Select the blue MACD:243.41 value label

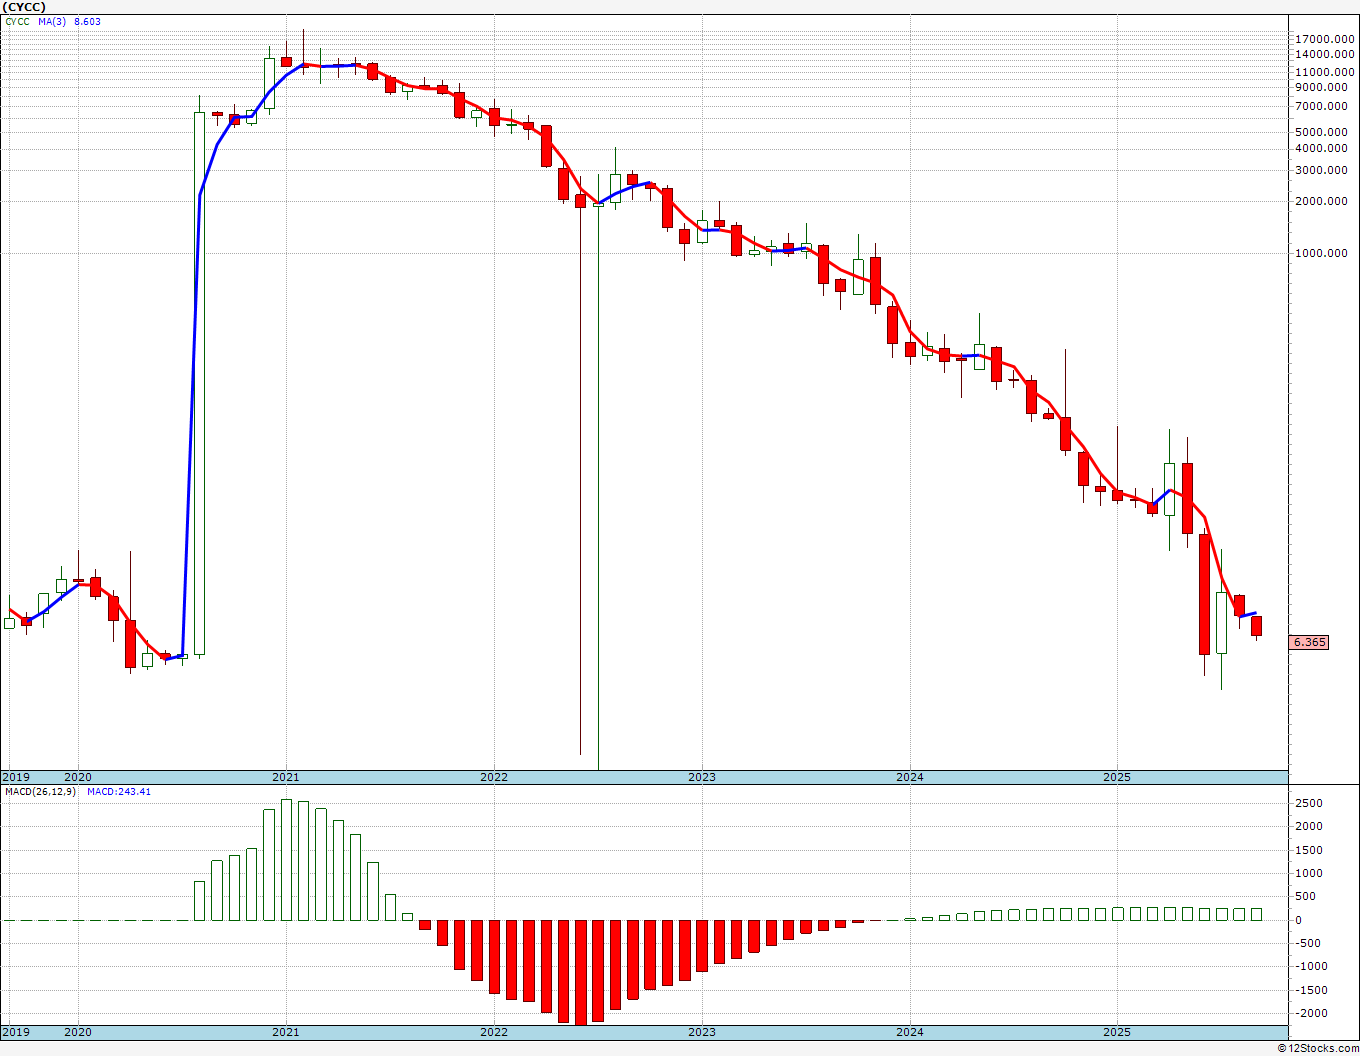click(x=119, y=792)
